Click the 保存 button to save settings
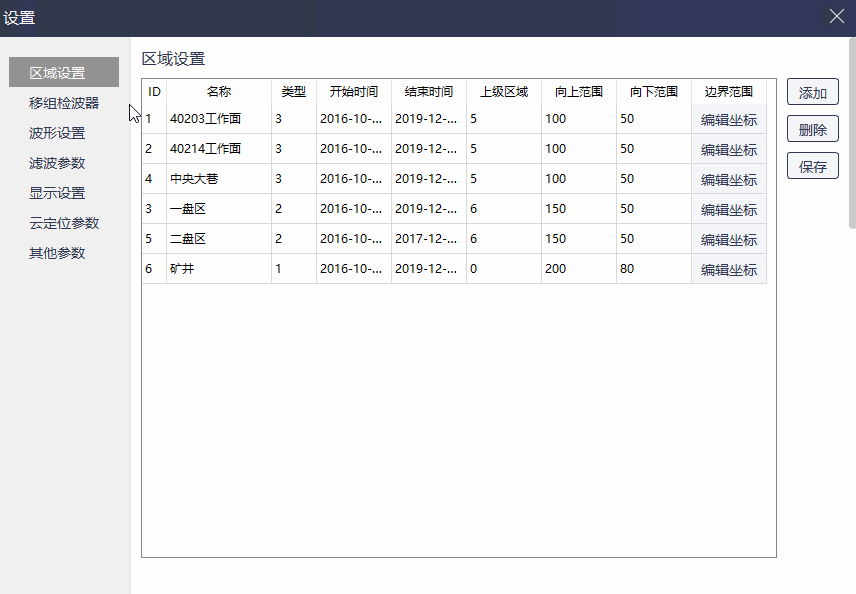856x594 pixels. click(812, 165)
